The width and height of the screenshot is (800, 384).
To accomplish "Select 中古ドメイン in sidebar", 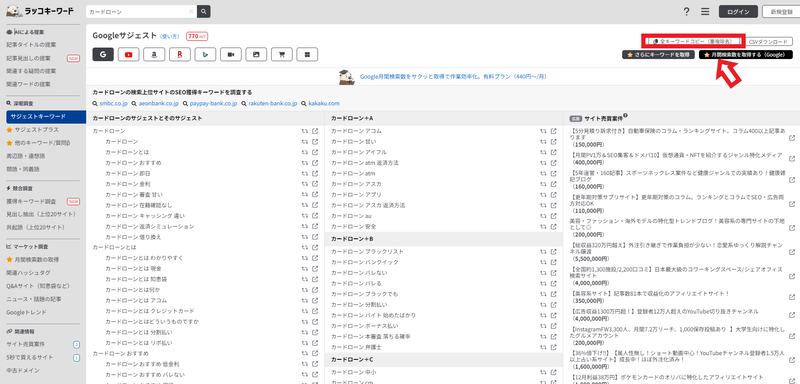I will coord(23,370).
